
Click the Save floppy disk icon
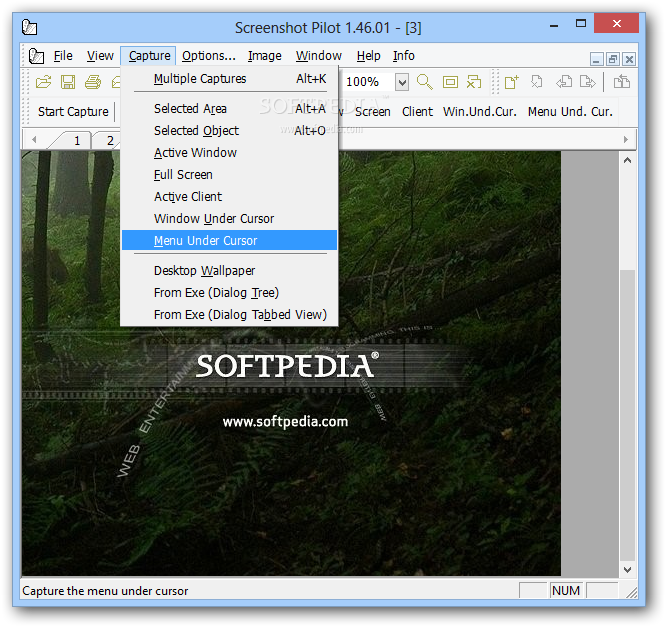click(68, 82)
